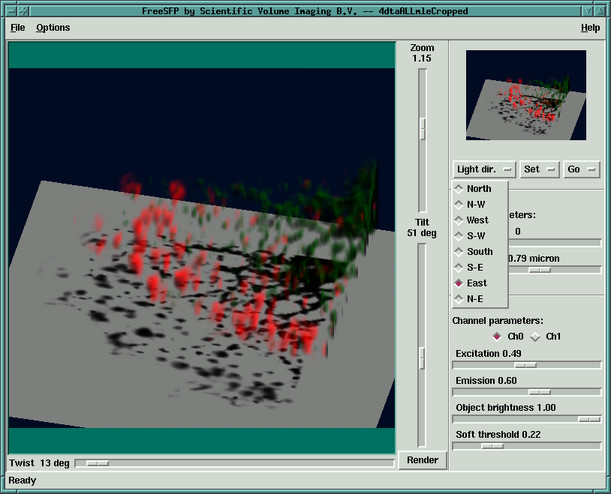Select channel Ch1
The height and width of the screenshot is (494, 611).
(x=546, y=336)
